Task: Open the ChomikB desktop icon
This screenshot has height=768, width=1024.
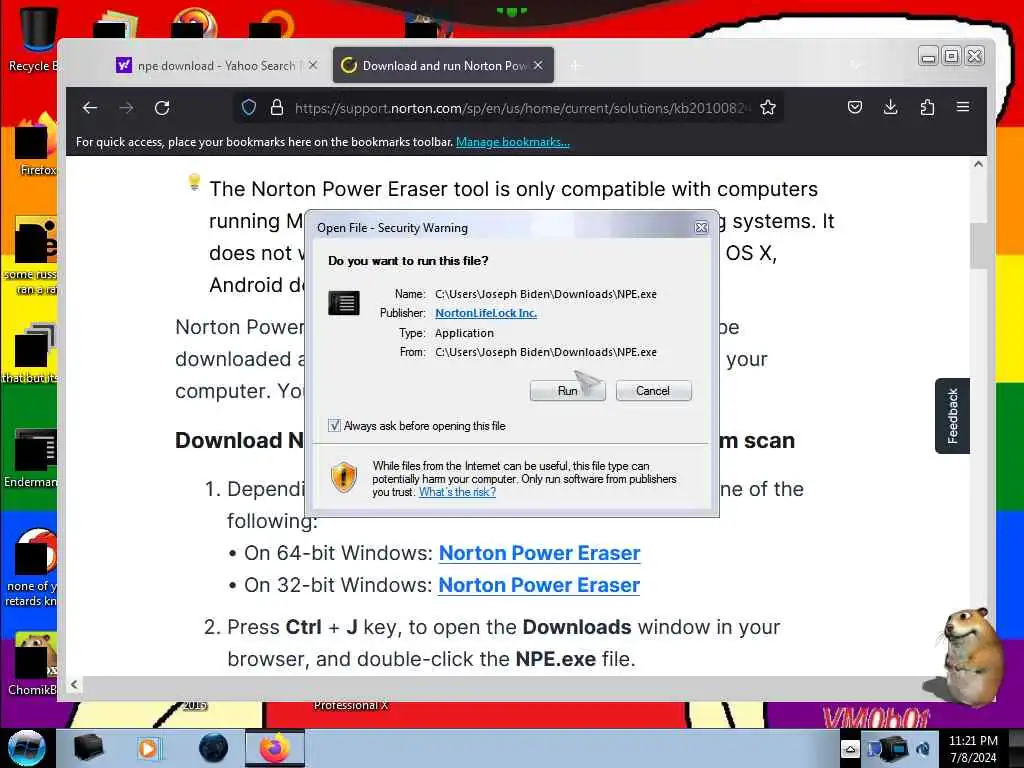Action: (x=33, y=664)
